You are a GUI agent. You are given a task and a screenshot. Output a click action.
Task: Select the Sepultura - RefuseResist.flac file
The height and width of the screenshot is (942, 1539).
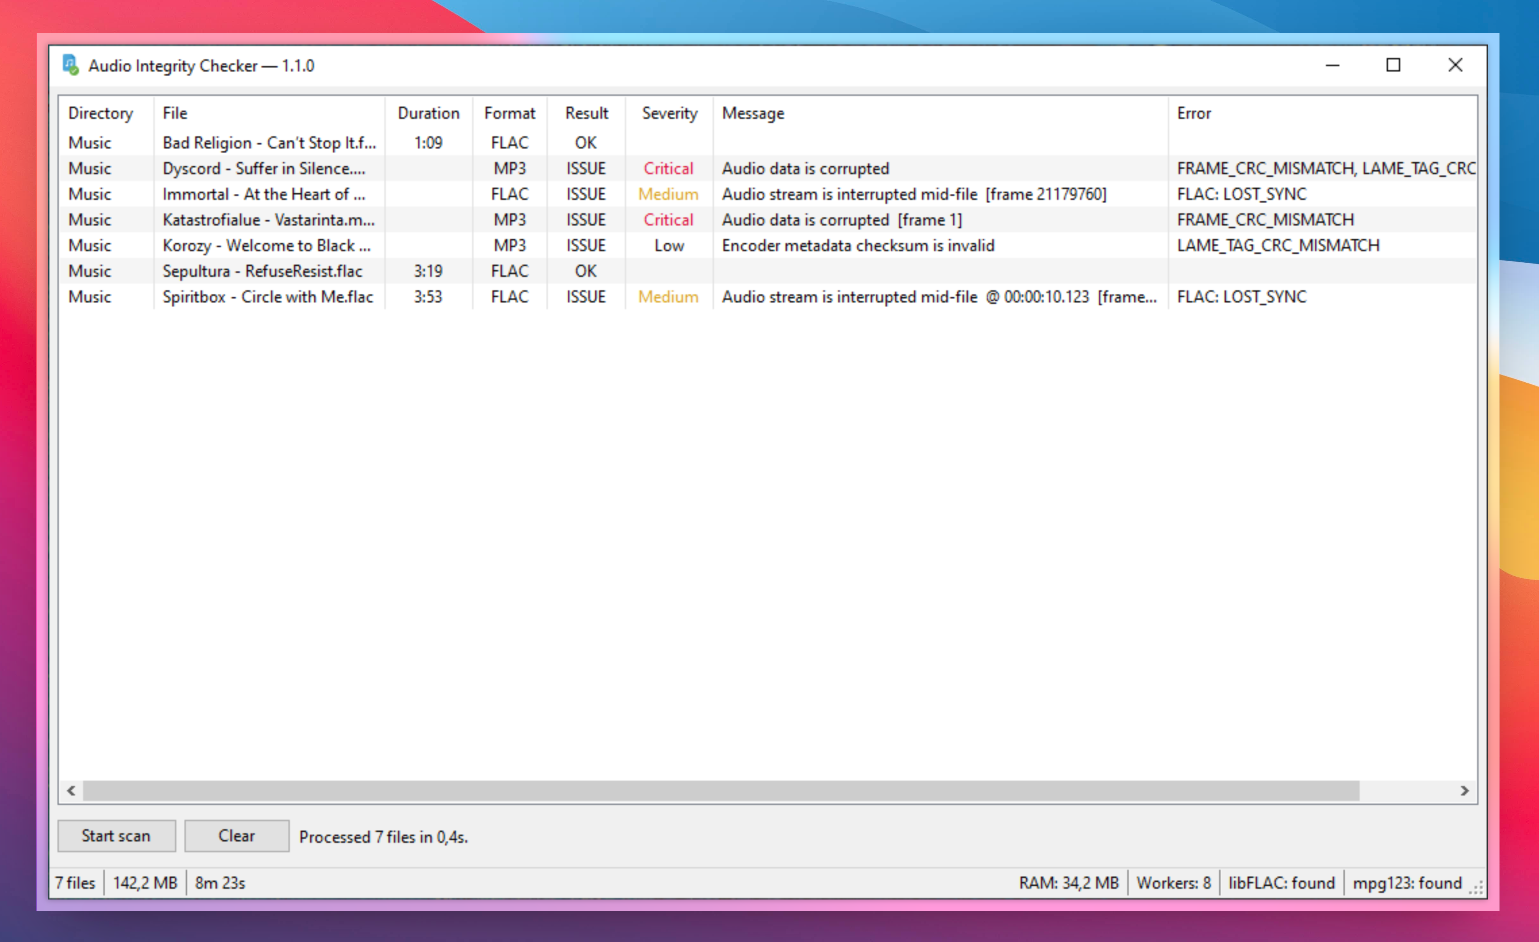(x=262, y=271)
